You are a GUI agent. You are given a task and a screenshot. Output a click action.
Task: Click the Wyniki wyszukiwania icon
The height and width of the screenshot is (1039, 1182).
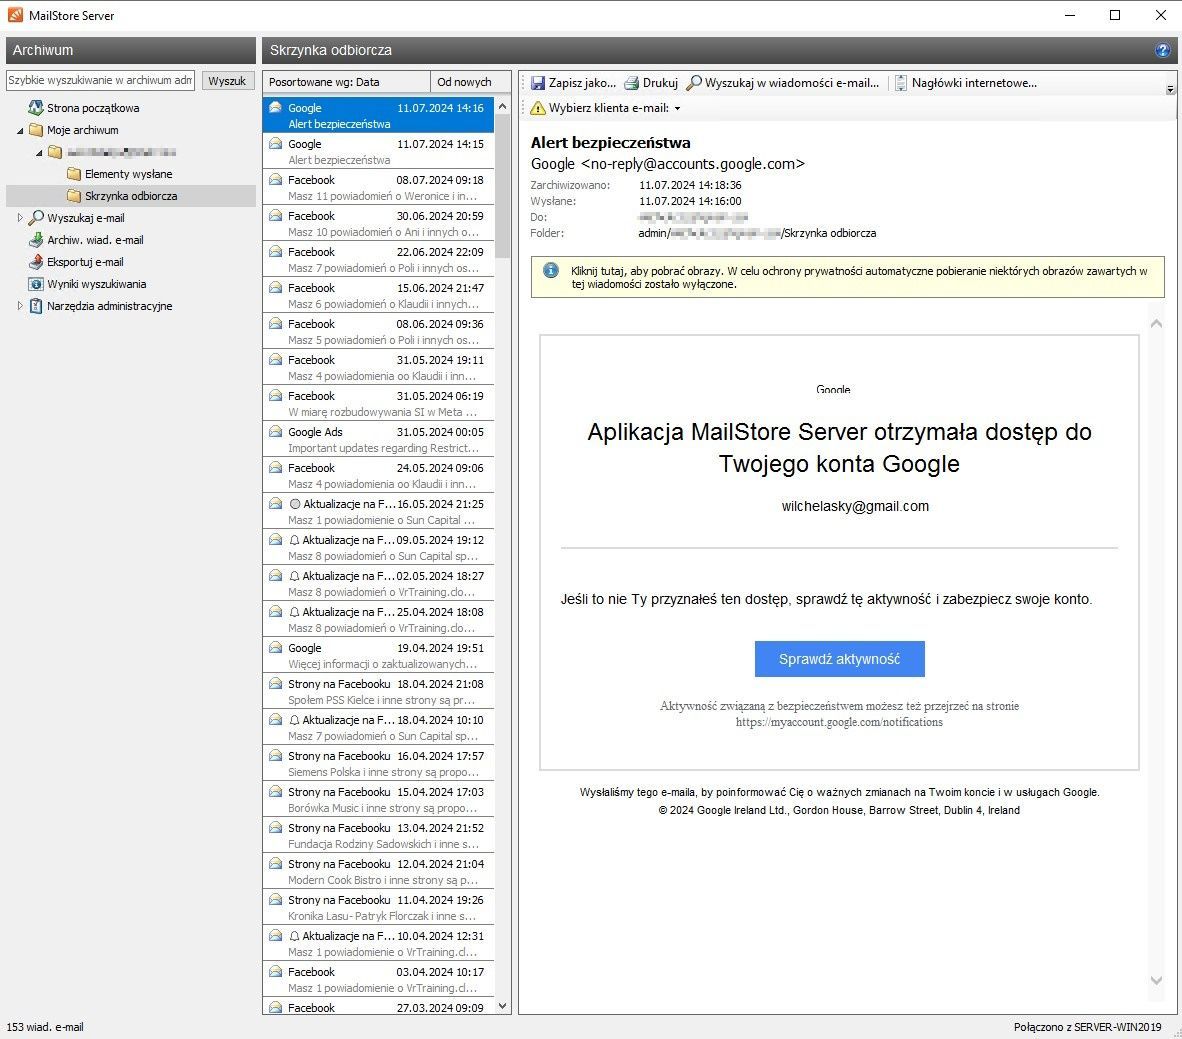tap(35, 284)
